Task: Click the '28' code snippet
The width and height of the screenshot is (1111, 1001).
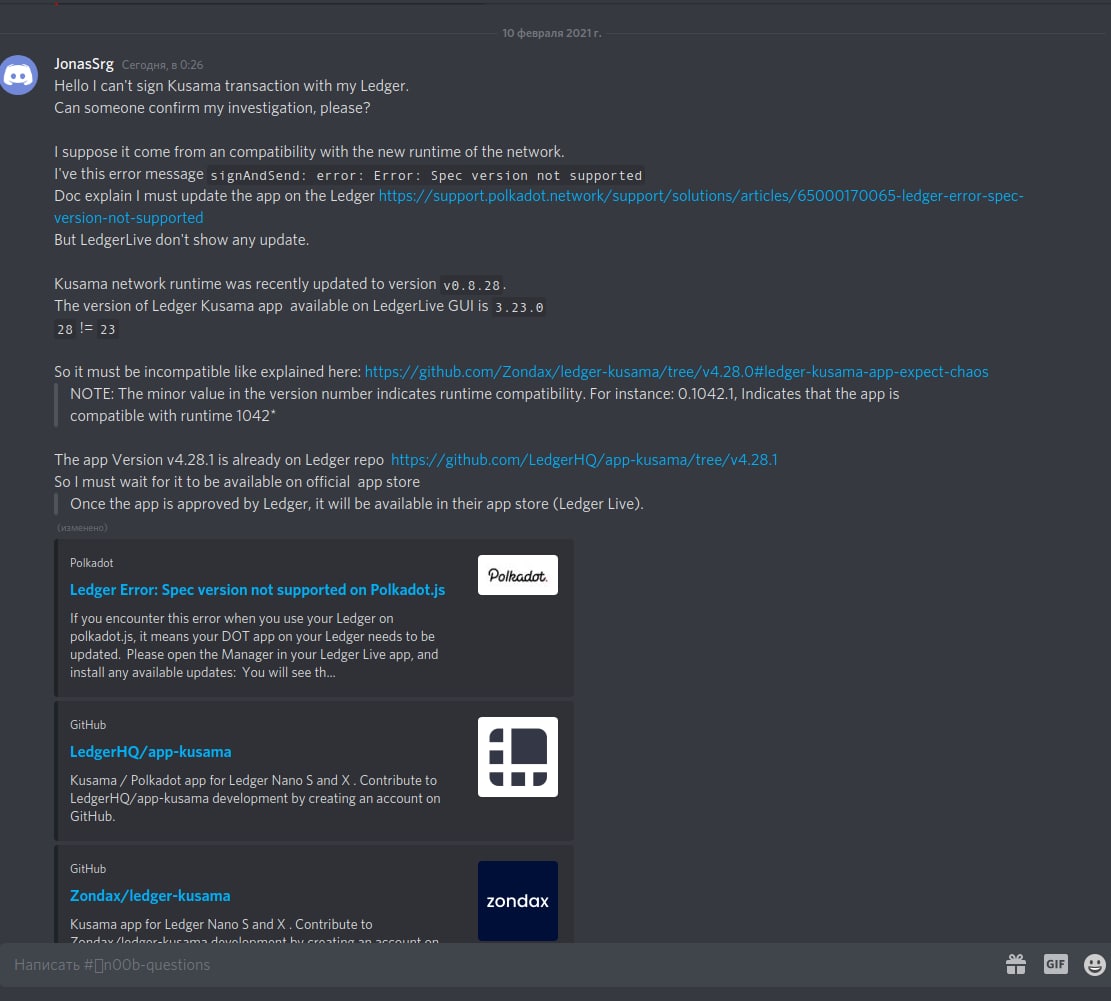Action: coord(64,329)
